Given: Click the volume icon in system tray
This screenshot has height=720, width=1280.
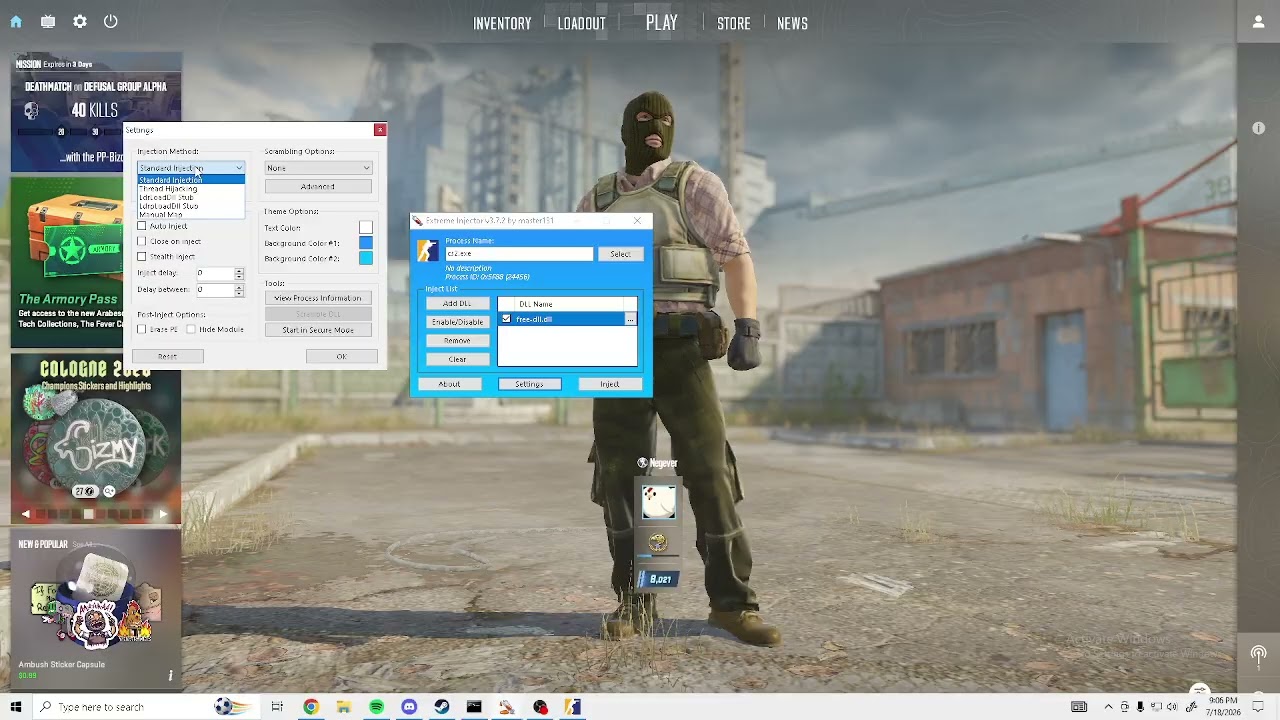Looking at the screenshot, I should [x=1171, y=707].
